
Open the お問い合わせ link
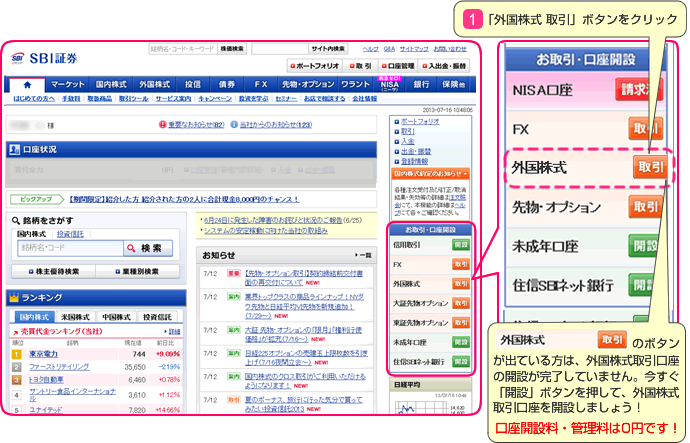[450, 49]
